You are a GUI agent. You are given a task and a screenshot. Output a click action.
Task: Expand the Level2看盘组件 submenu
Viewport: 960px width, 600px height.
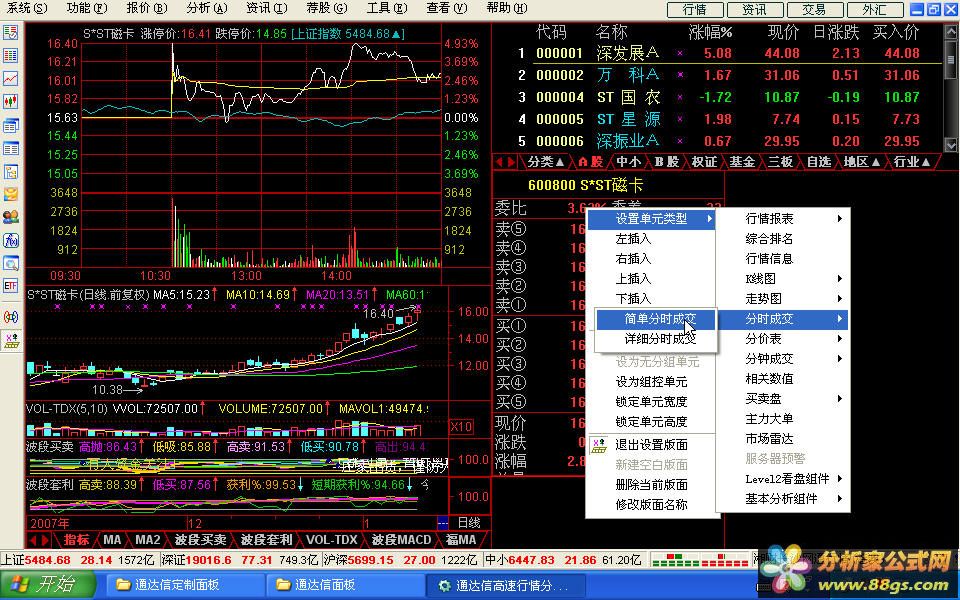(783, 479)
